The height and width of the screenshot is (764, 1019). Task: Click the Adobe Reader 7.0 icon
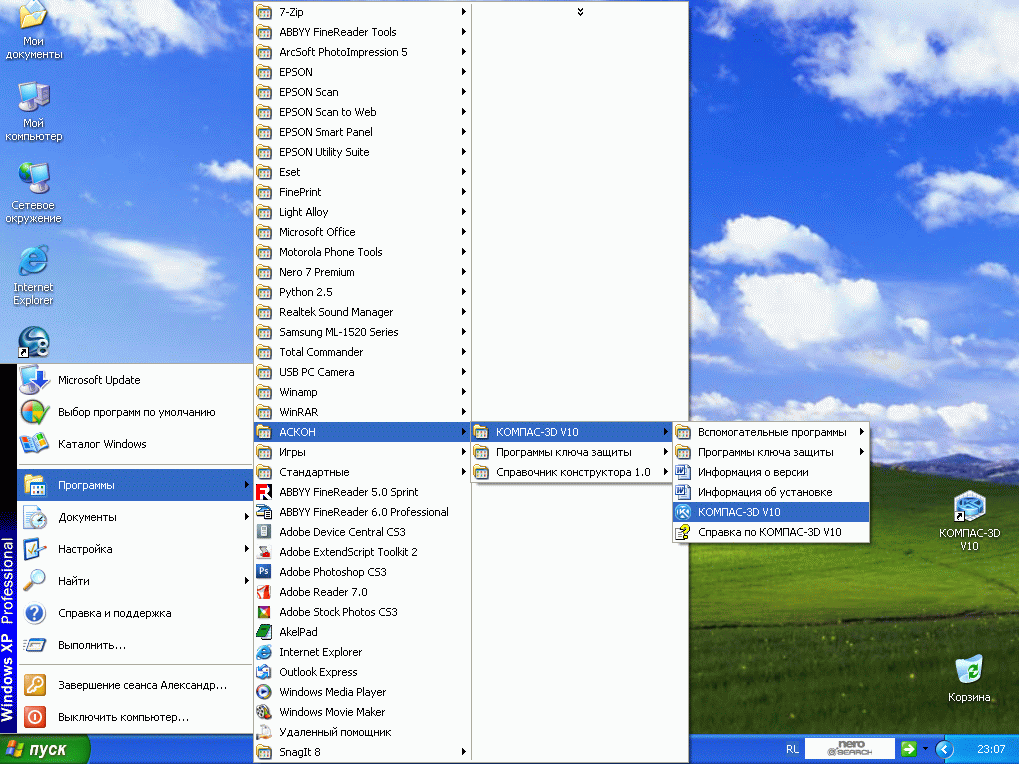[264, 592]
